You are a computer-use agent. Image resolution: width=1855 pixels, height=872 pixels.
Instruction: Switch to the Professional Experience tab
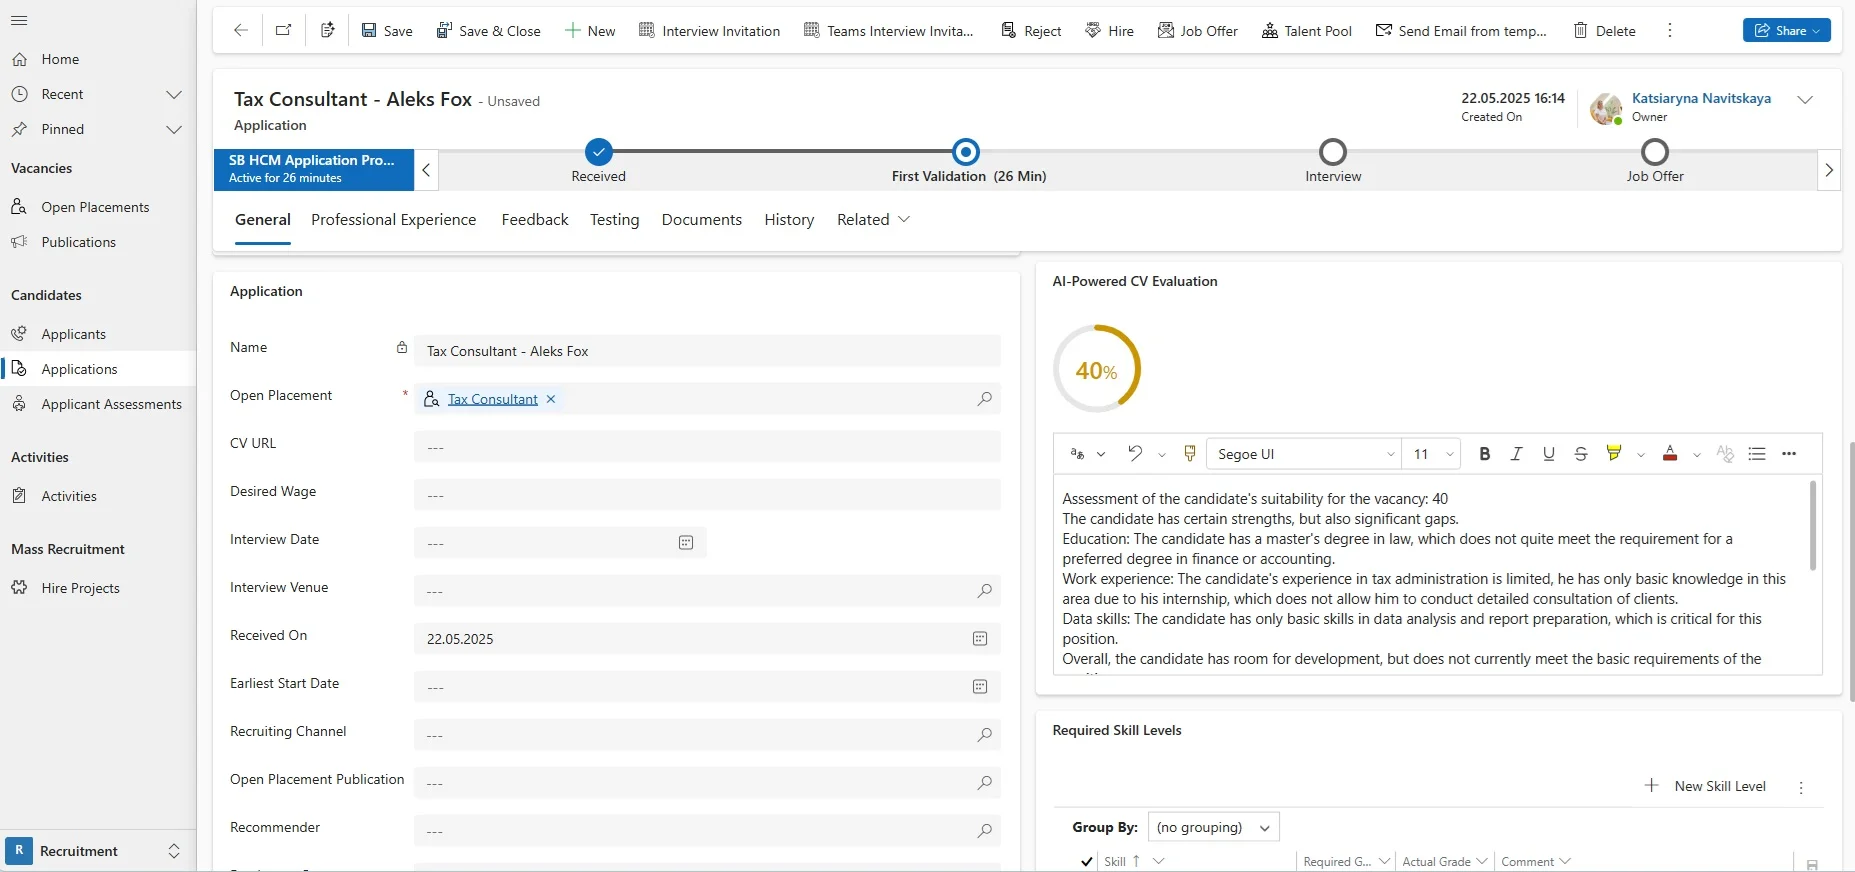[x=393, y=220]
